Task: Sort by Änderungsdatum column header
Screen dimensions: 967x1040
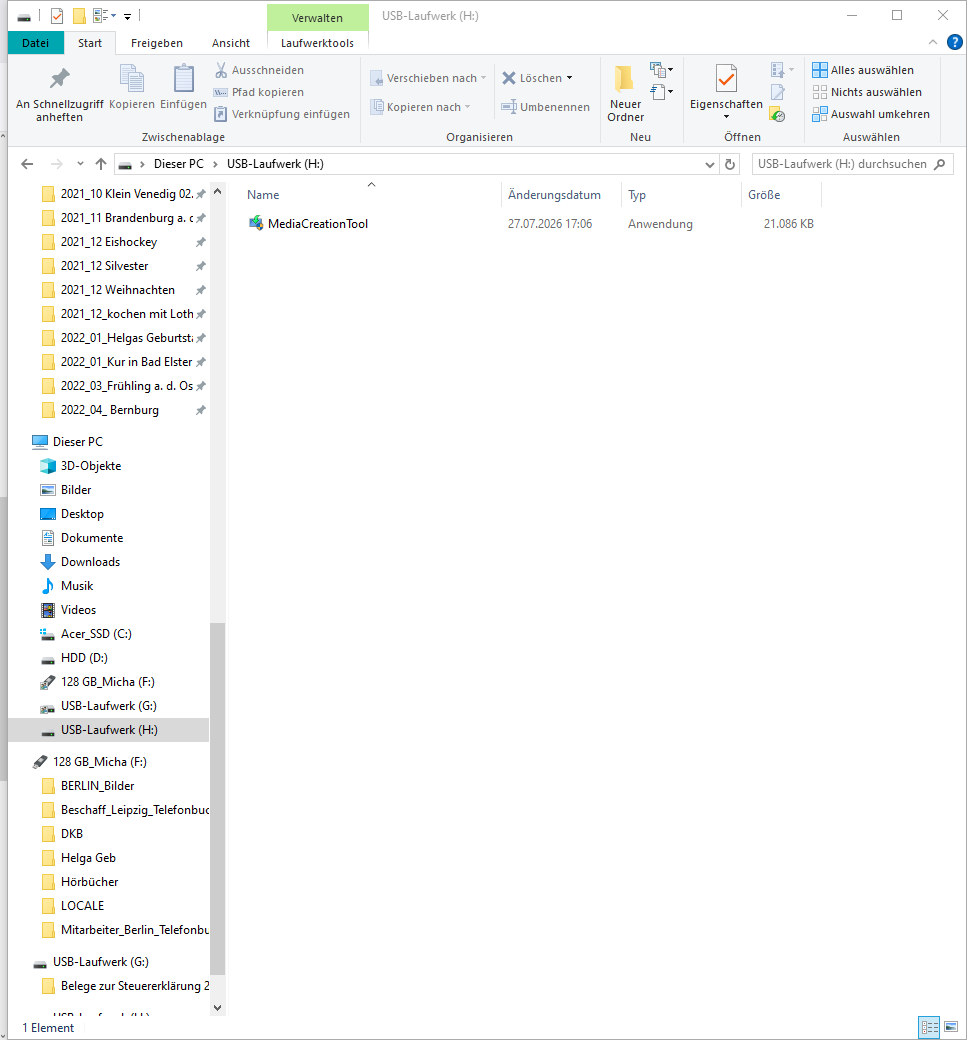Action: (554, 195)
